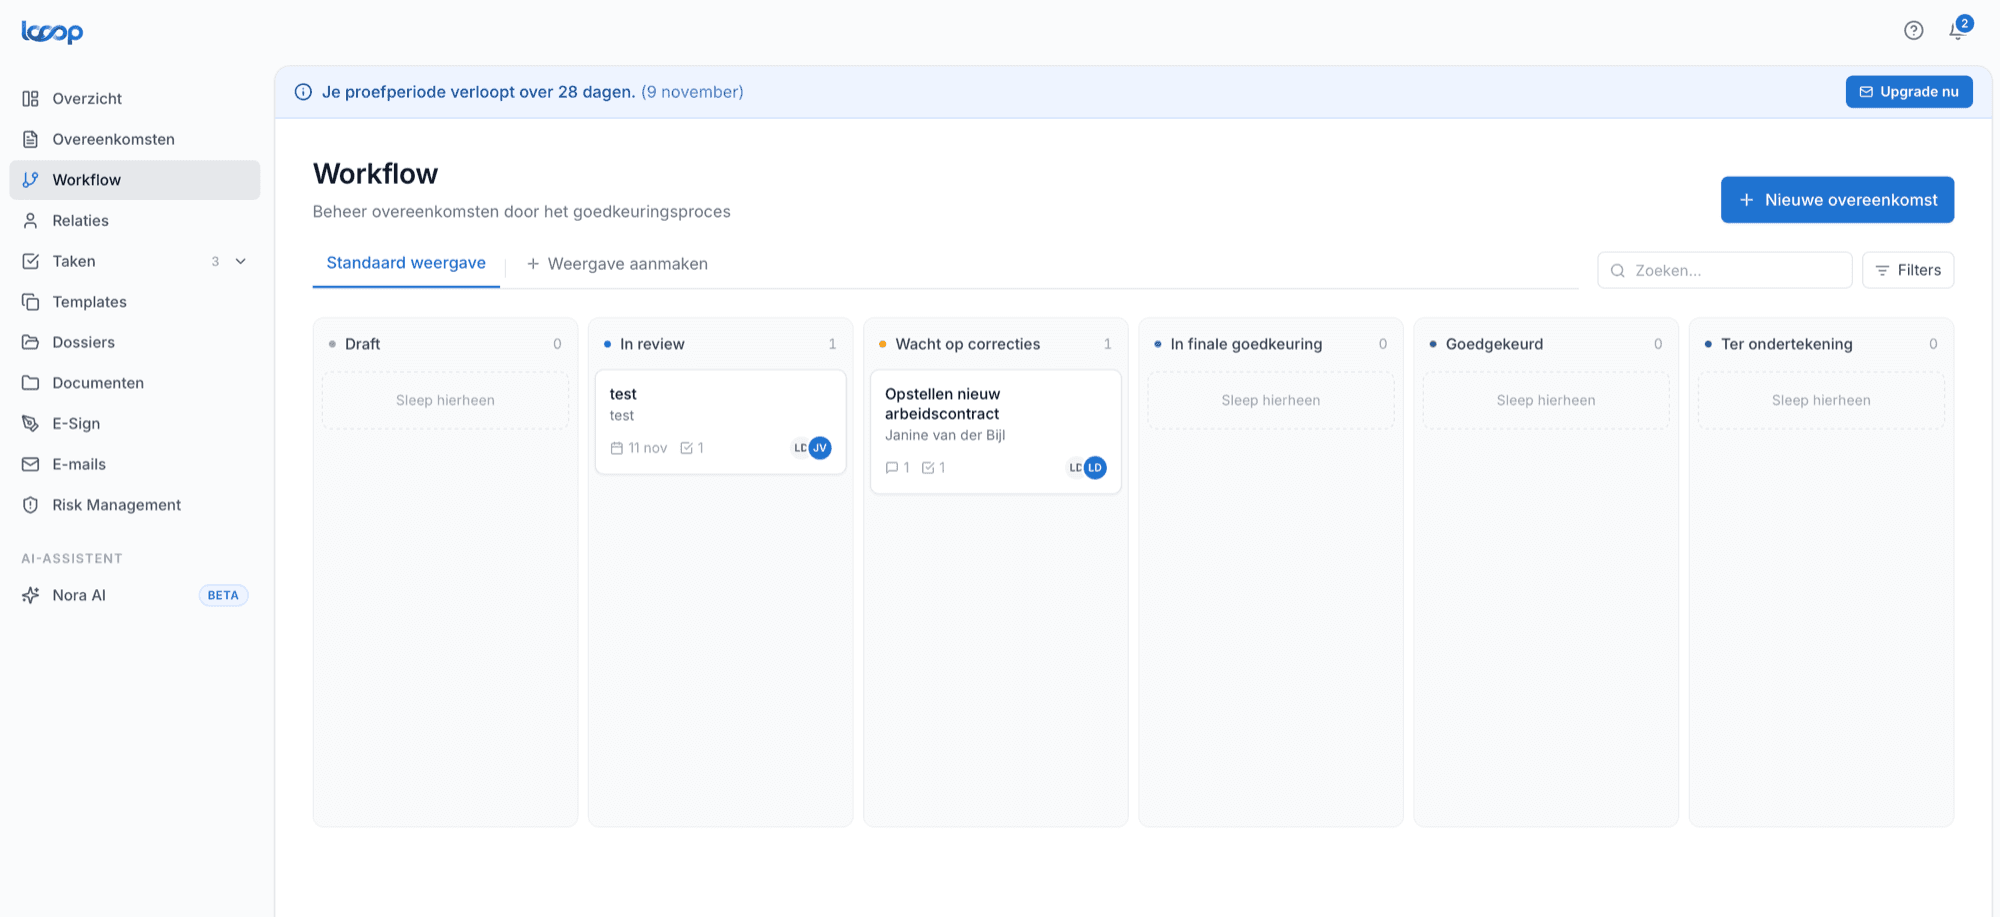The image size is (2000, 917).
Task: Open the help question mark icon
Action: tap(1913, 31)
